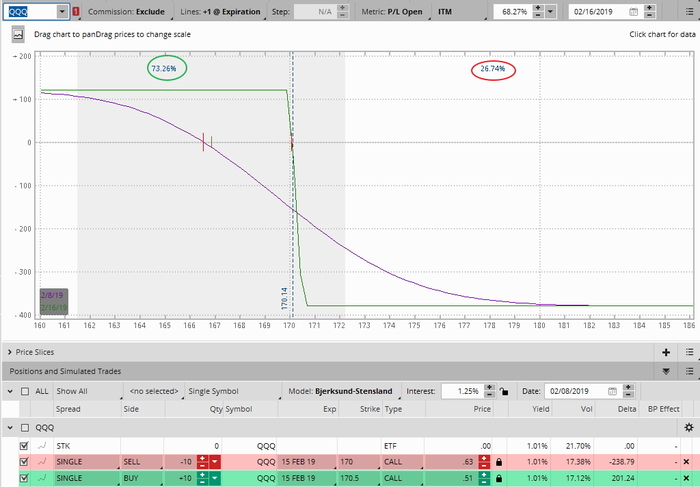Screen dimensions: 700x487
Task: Increase the 68.27% probability value with plus
Action: (x=538, y=8)
